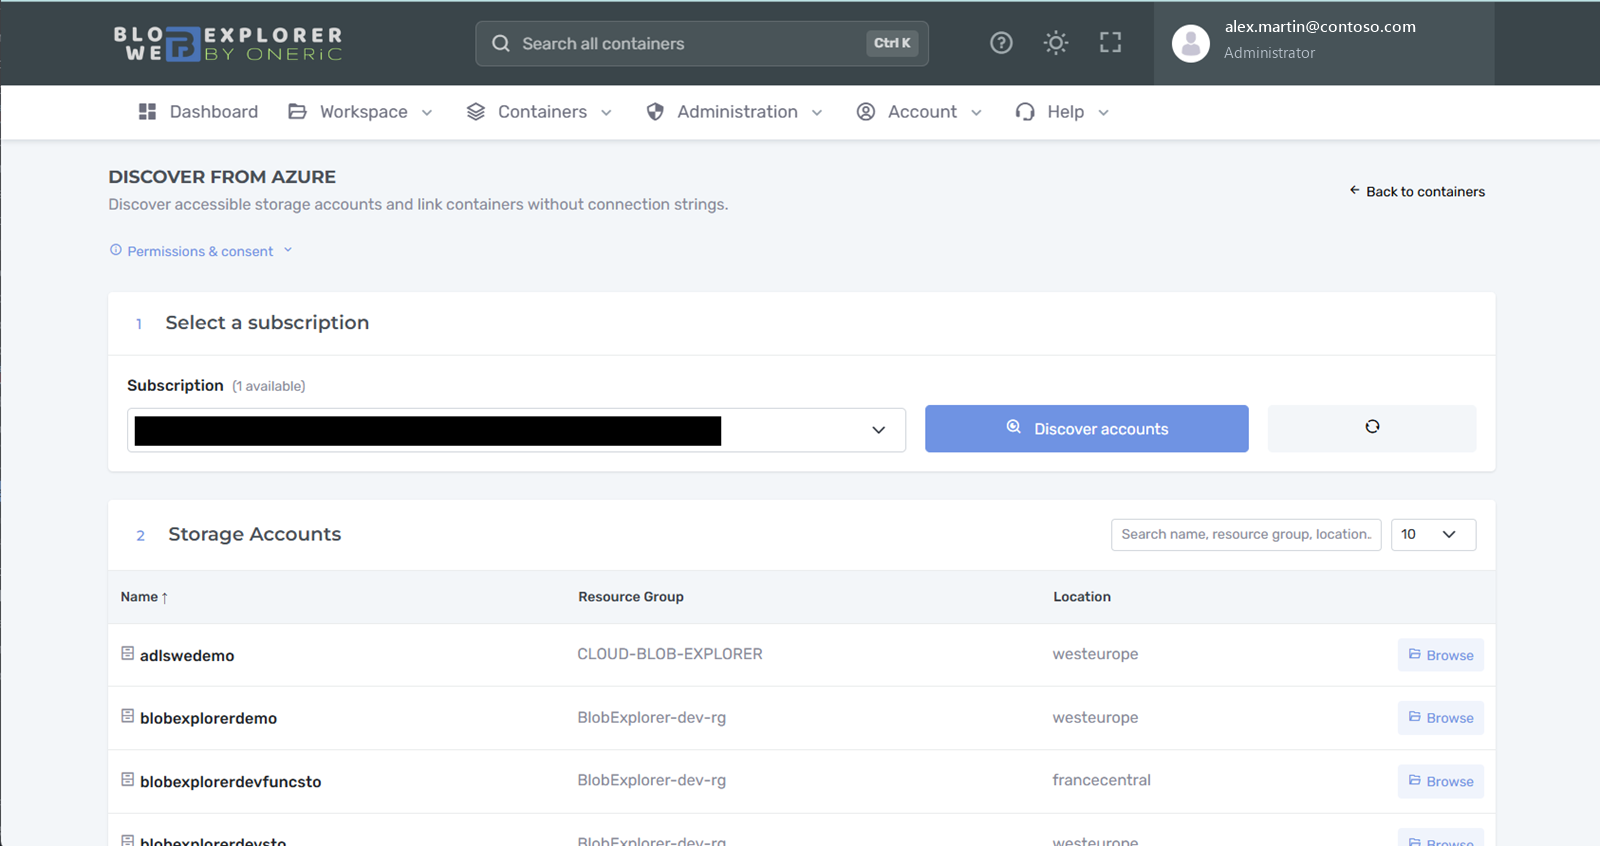Click the refresh subscriptions icon button

coord(1372,427)
